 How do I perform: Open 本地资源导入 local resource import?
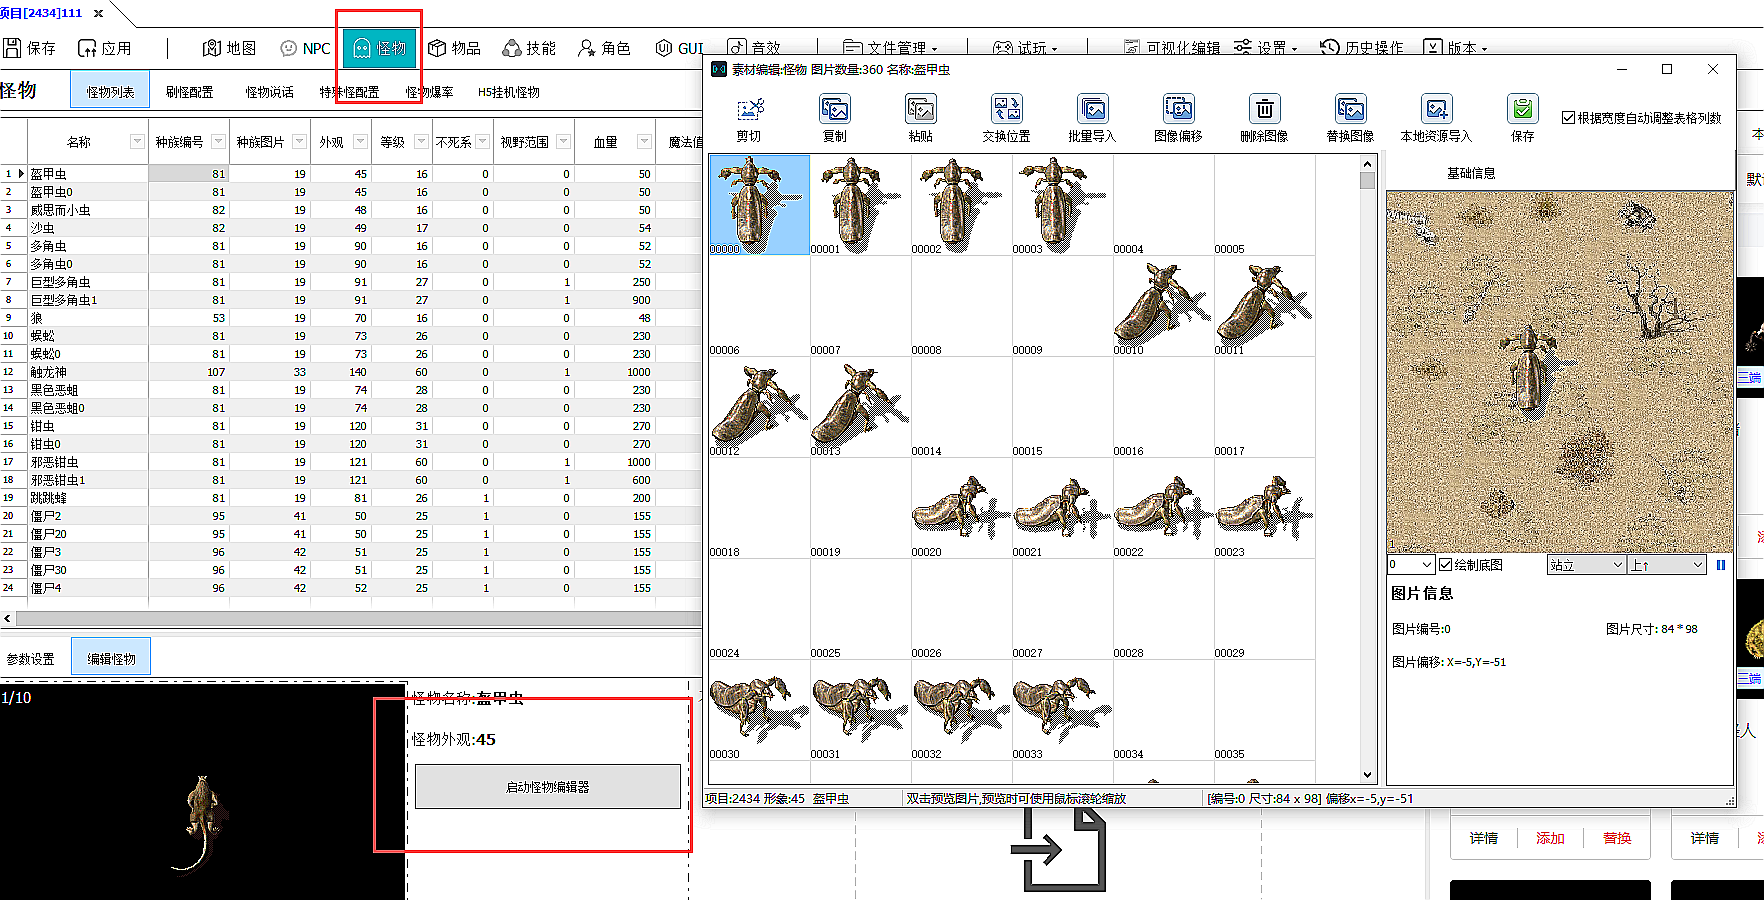[x=1436, y=109]
